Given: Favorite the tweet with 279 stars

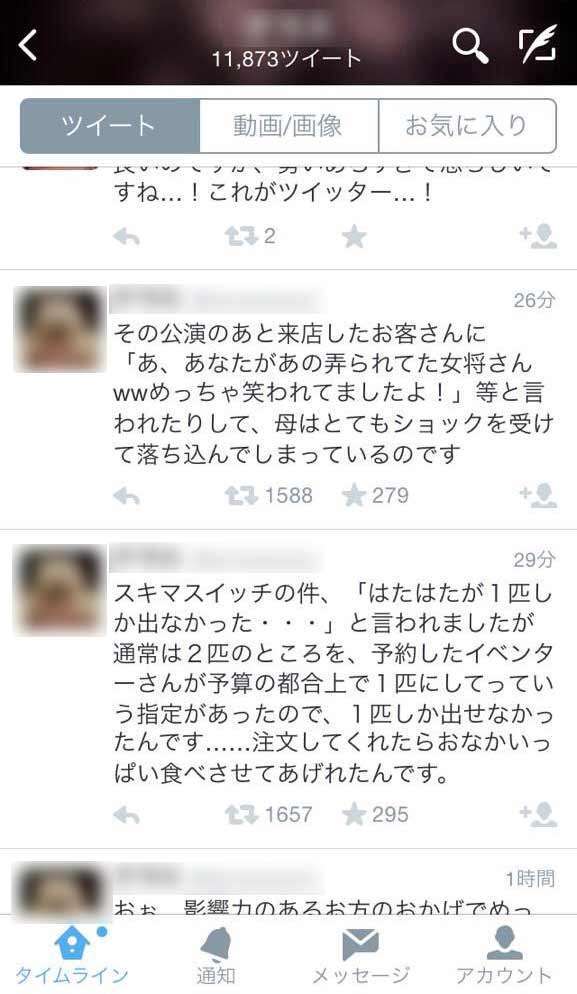Looking at the screenshot, I should coord(354,496).
